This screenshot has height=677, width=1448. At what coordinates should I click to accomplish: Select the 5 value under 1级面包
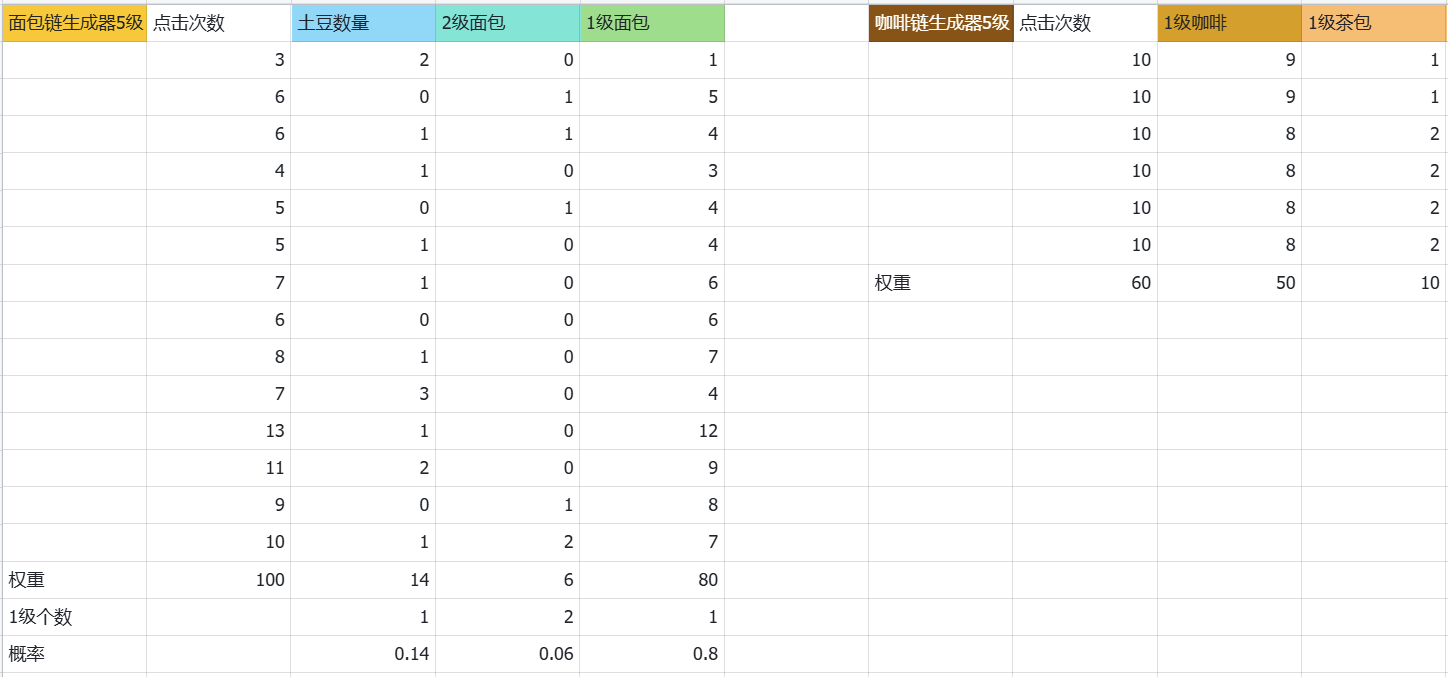[x=652, y=97]
